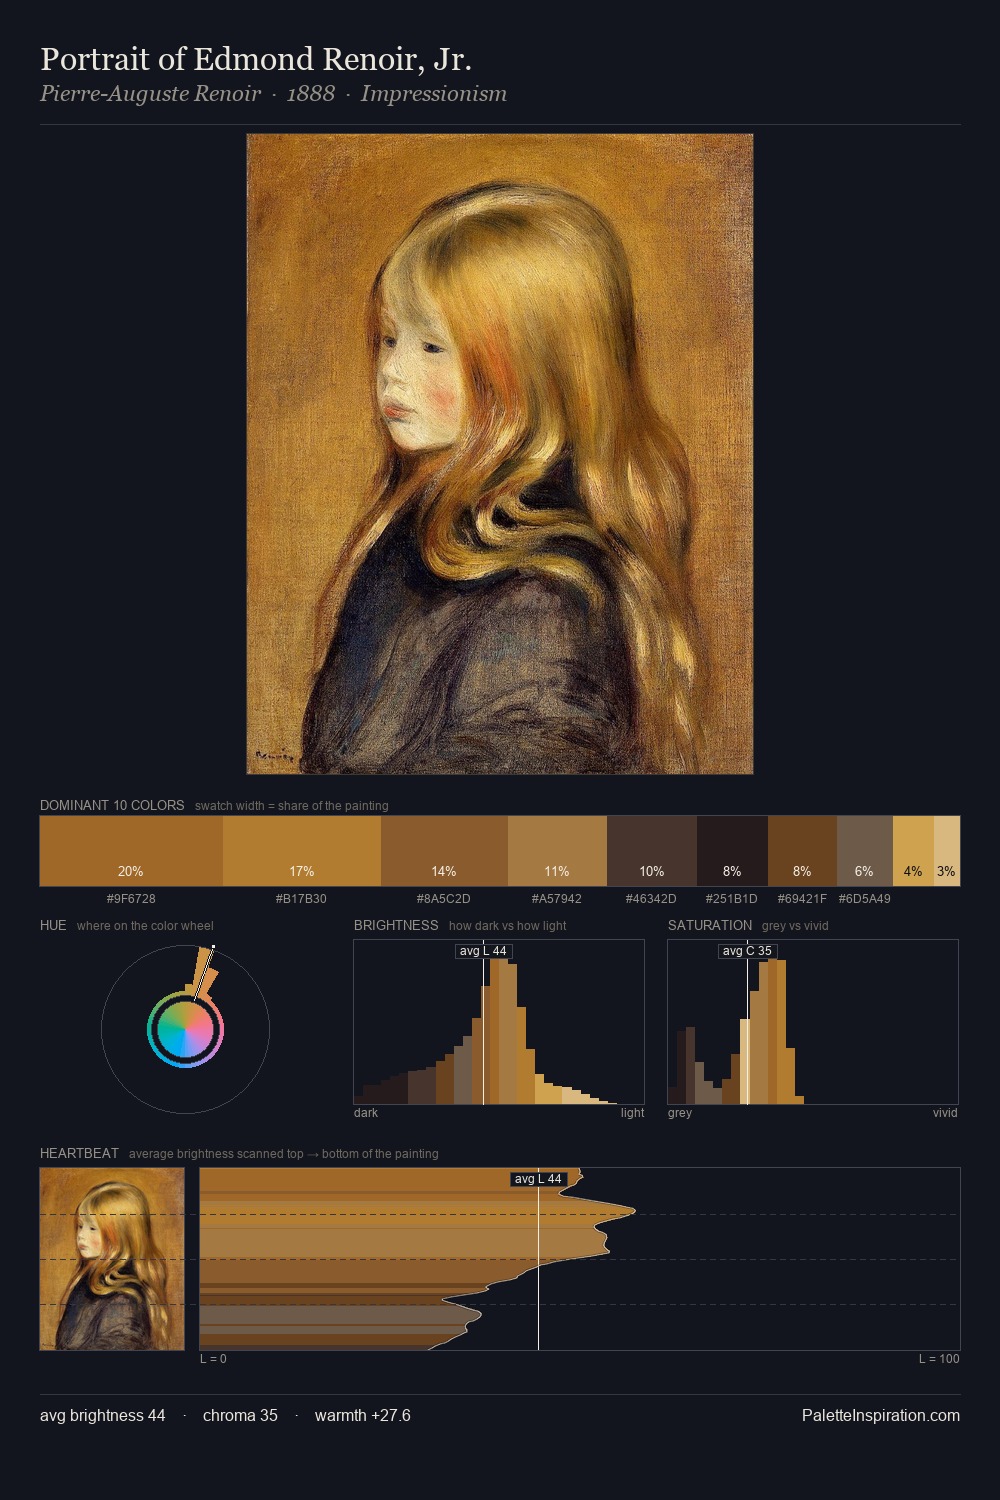Click the Heartbeat 'average brightness scanned' caption

(284, 1154)
